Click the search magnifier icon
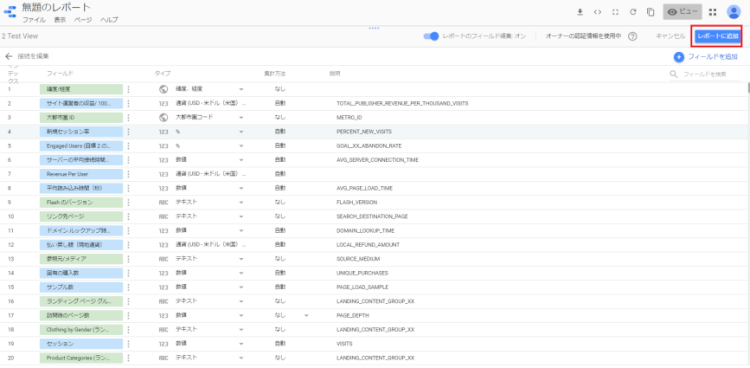750x368 pixels. coord(673,74)
